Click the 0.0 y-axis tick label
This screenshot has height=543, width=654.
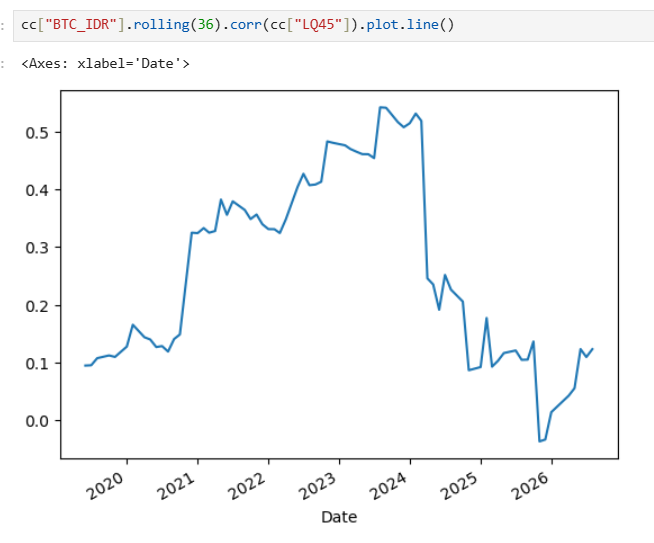pyautogui.click(x=37, y=421)
